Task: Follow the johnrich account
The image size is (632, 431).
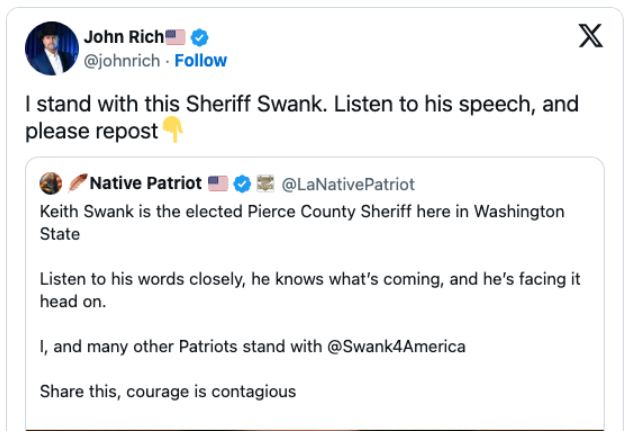Action: point(201,61)
